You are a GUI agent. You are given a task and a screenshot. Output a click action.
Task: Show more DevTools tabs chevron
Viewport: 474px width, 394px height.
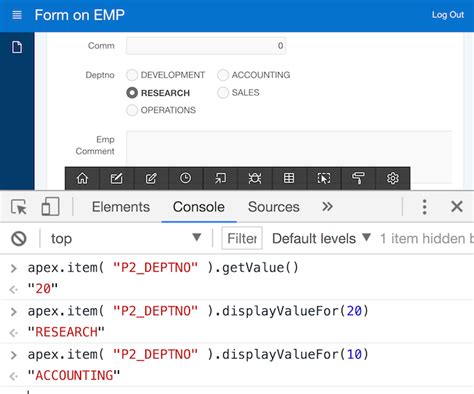click(327, 207)
